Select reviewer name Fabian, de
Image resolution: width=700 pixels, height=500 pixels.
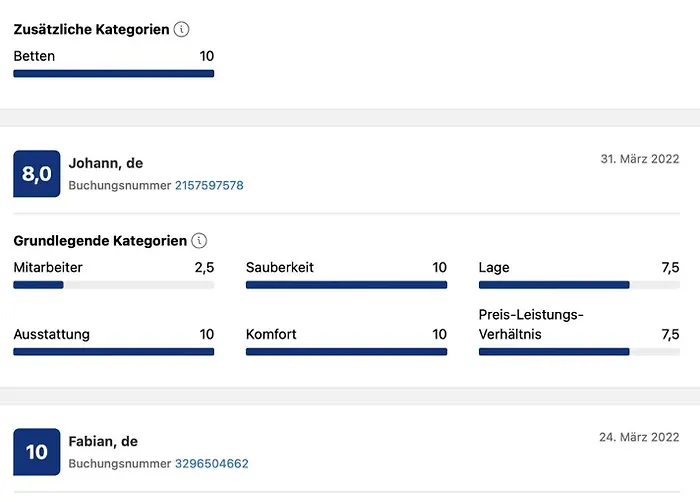coord(103,441)
